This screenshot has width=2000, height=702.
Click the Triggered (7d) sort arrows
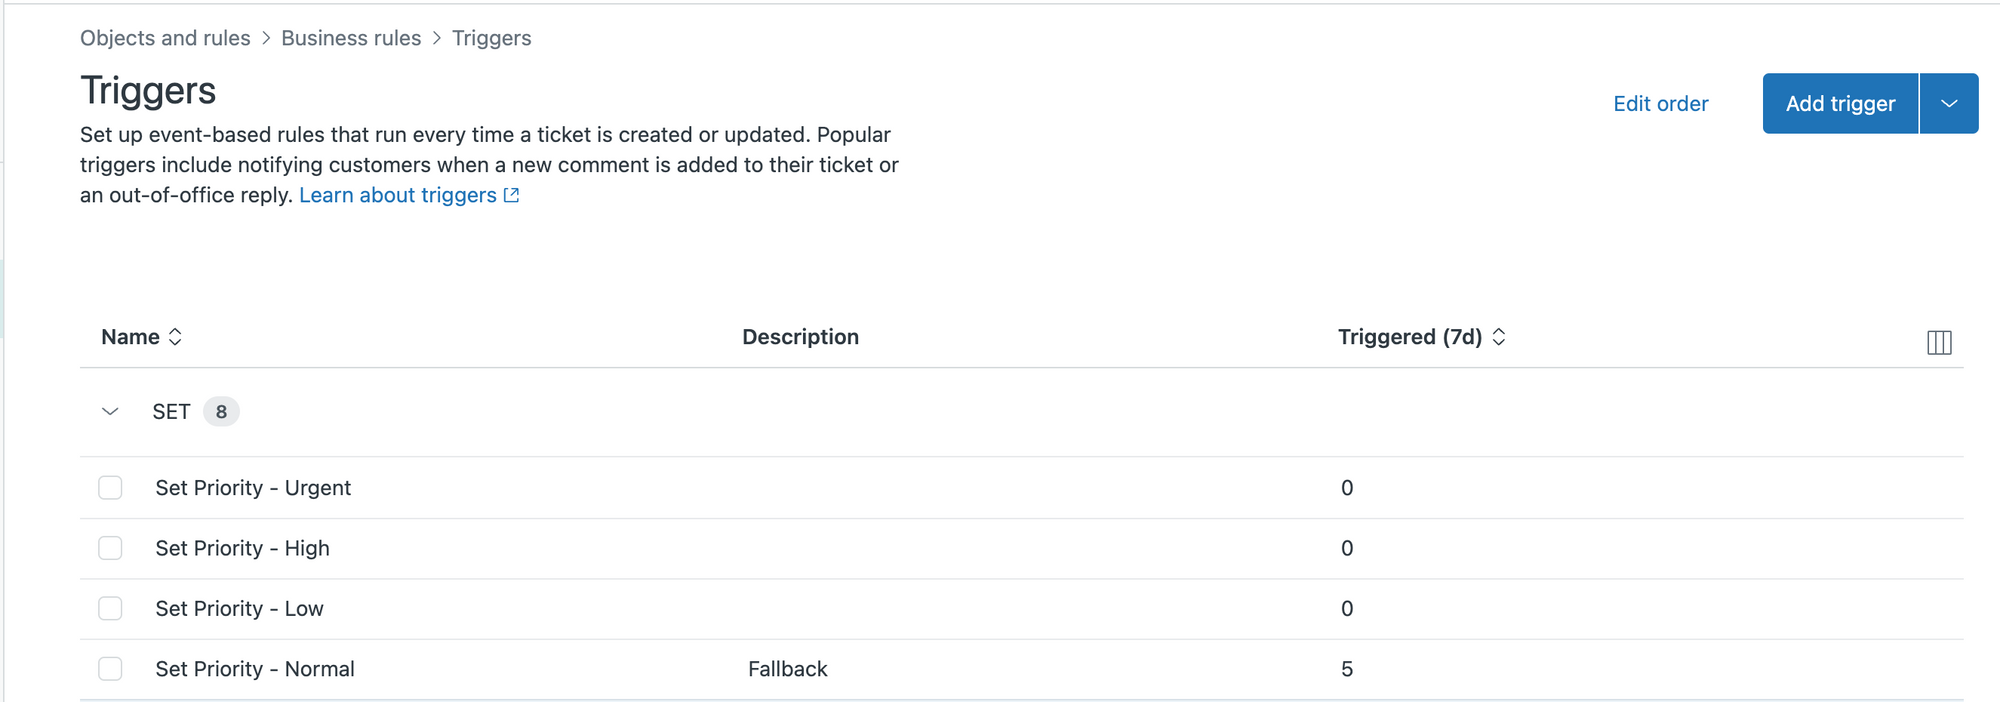pos(1498,337)
